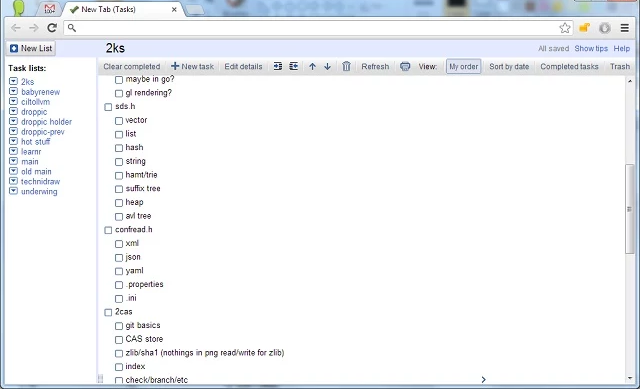
Task: Switch to the Gmail tab
Action: [49, 9]
